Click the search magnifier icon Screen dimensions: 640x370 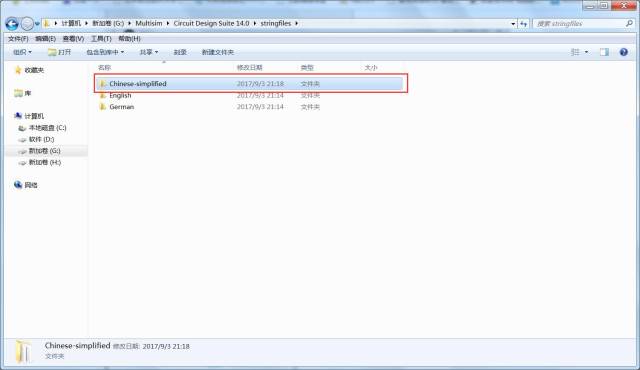pyautogui.click(x=629, y=24)
